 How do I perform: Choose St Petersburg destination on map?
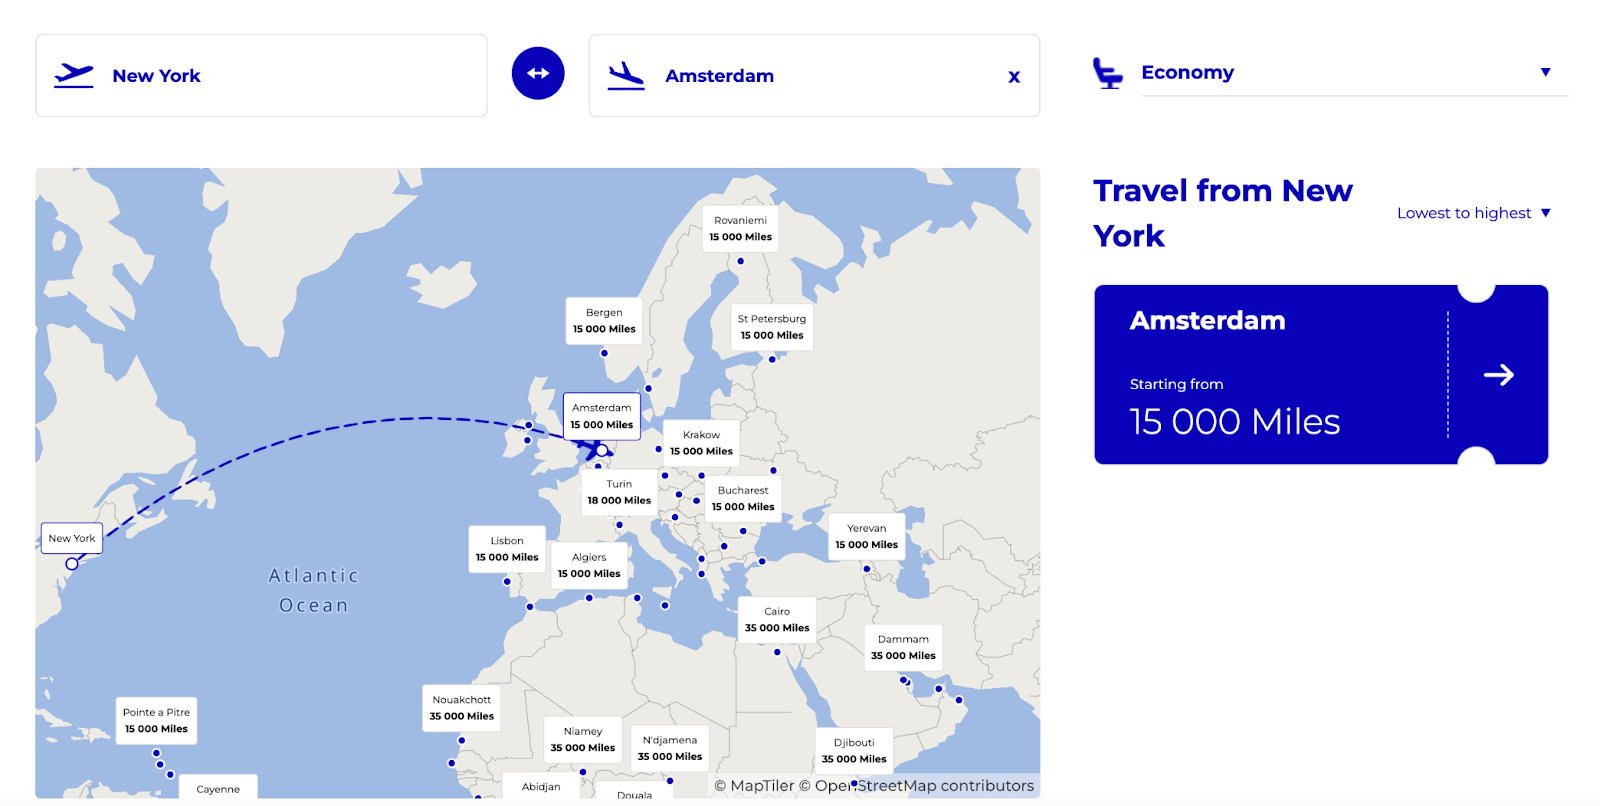[x=772, y=327]
